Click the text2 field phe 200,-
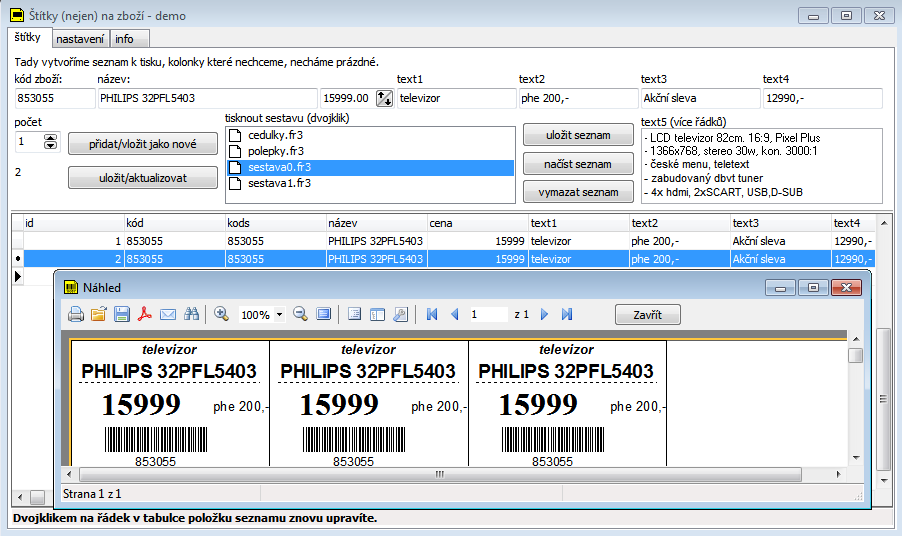 click(x=578, y=98)
